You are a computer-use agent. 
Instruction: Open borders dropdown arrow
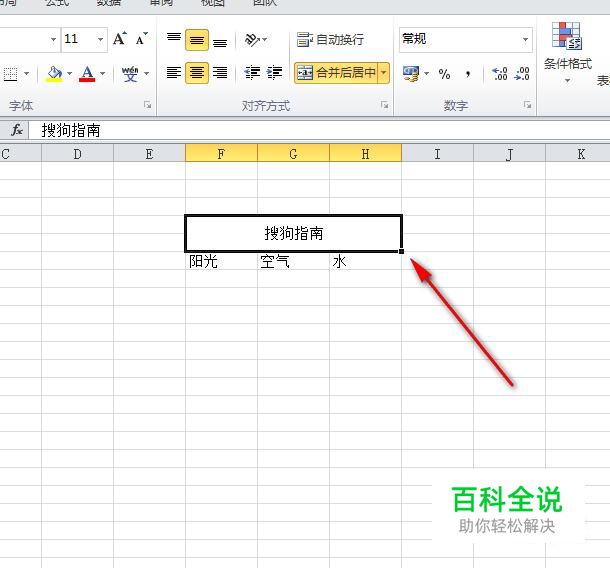pos(26,74)
